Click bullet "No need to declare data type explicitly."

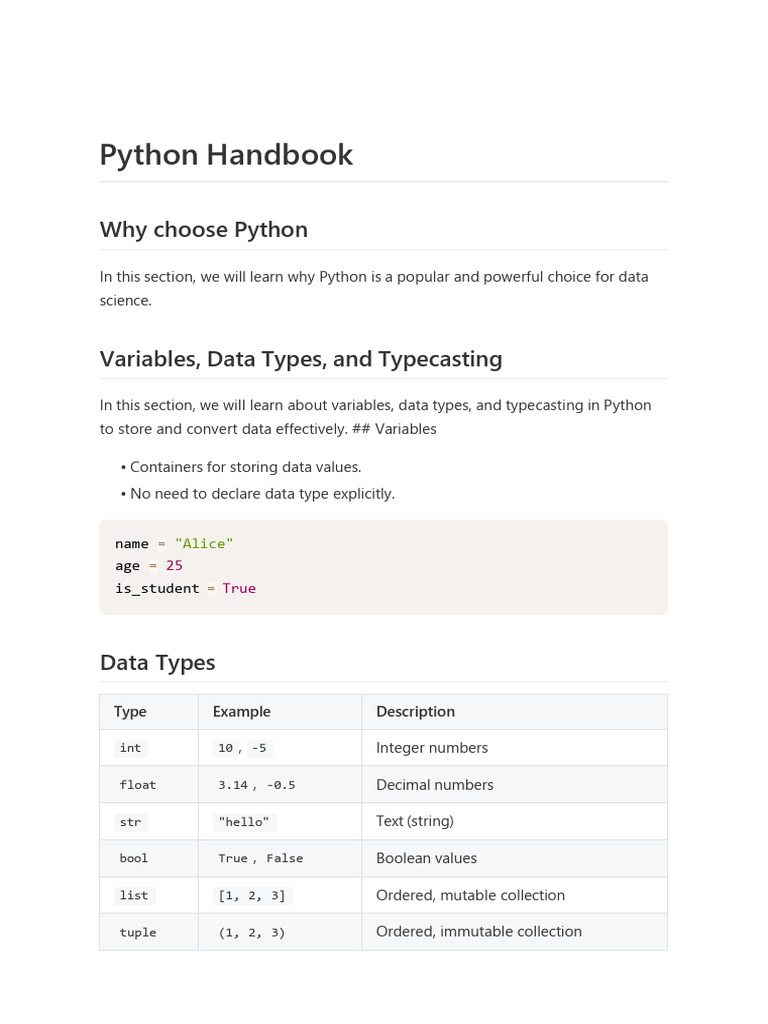click(x=263, y=494)
